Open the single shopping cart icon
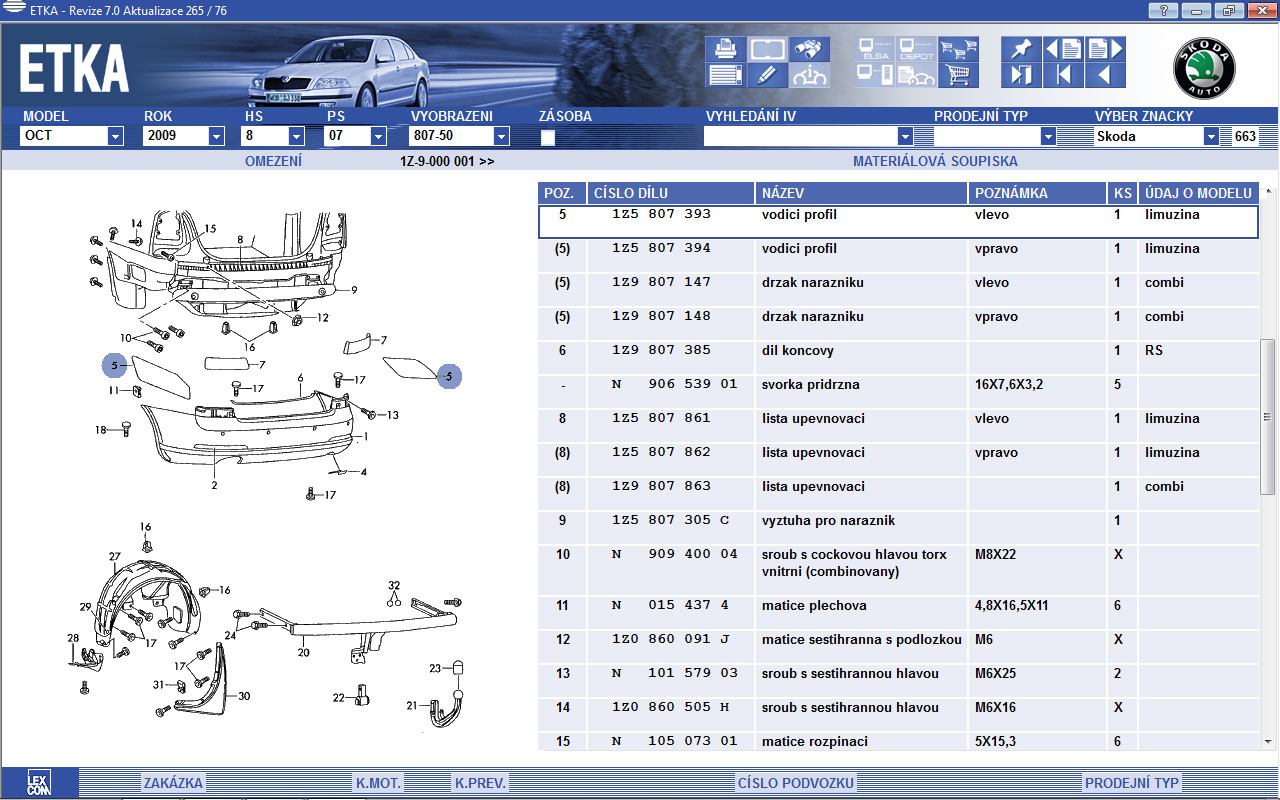The image size is (1280, 800). (958, 75)
